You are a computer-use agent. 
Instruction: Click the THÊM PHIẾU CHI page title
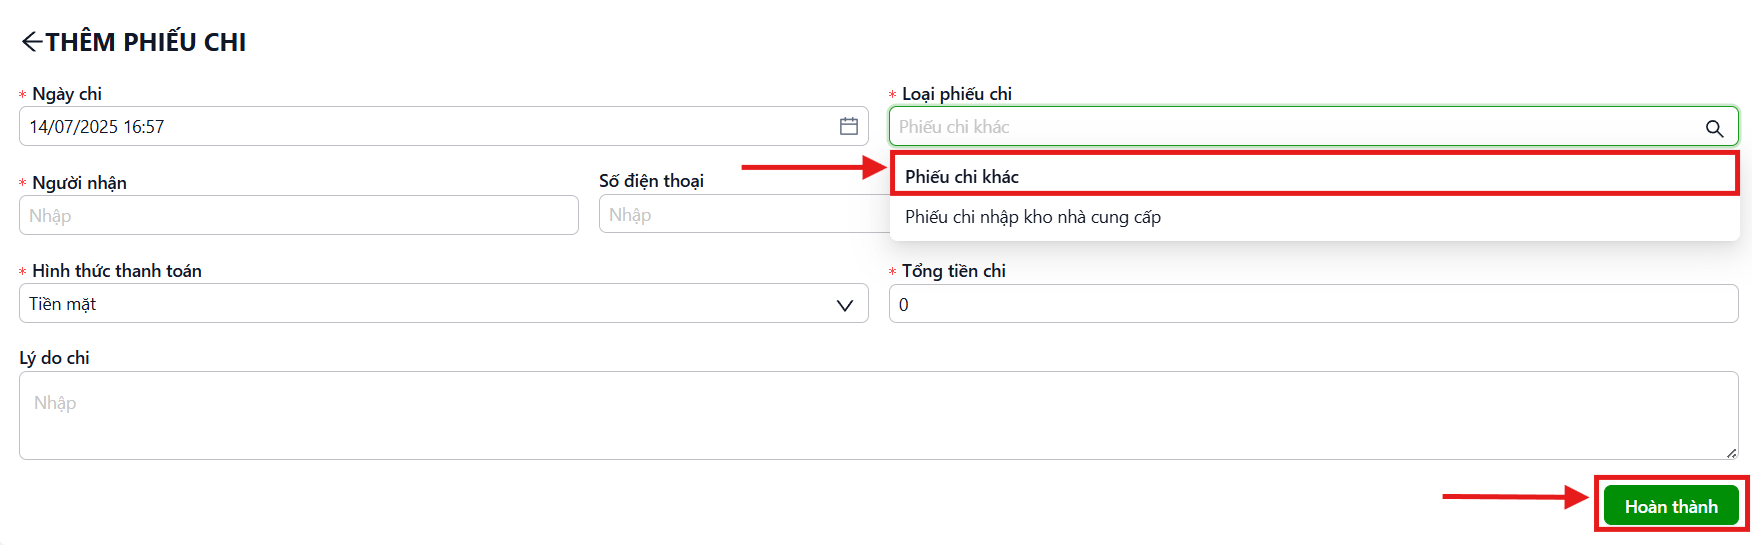[146, 42]
